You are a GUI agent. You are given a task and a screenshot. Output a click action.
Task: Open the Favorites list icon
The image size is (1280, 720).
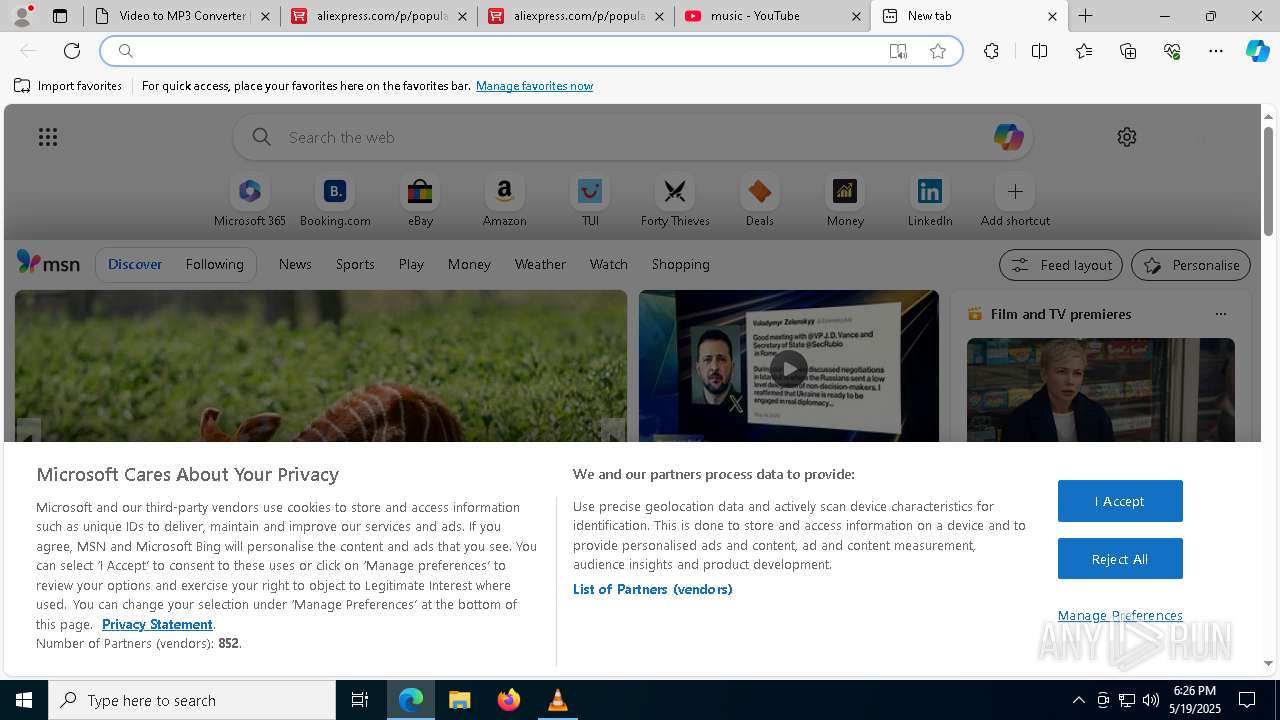coord(1084,51)
